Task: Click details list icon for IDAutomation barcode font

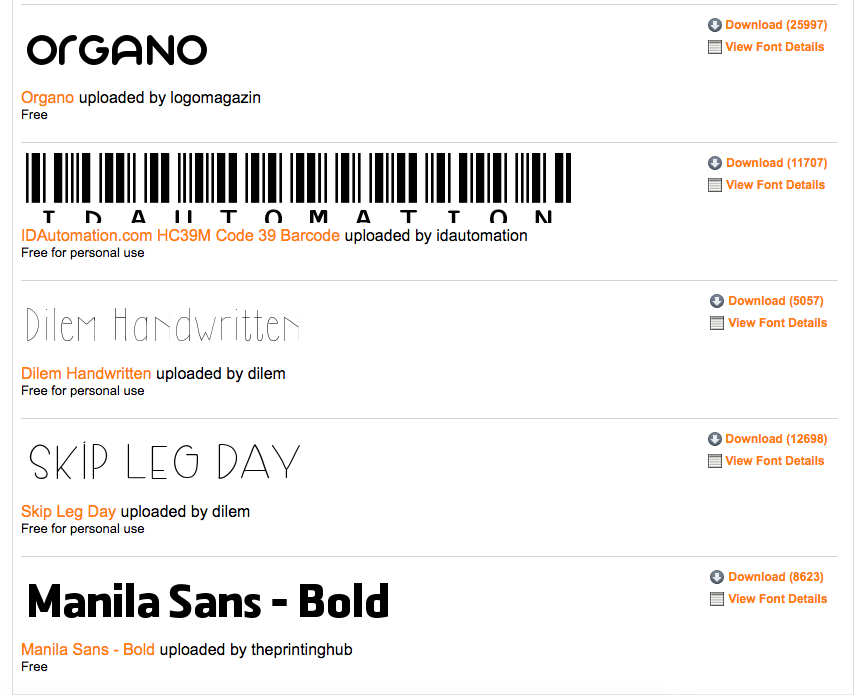Action: point(715,185)
